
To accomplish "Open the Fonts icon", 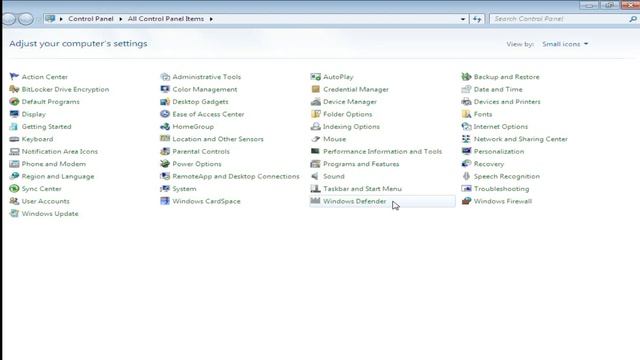I will click(466, 114).
